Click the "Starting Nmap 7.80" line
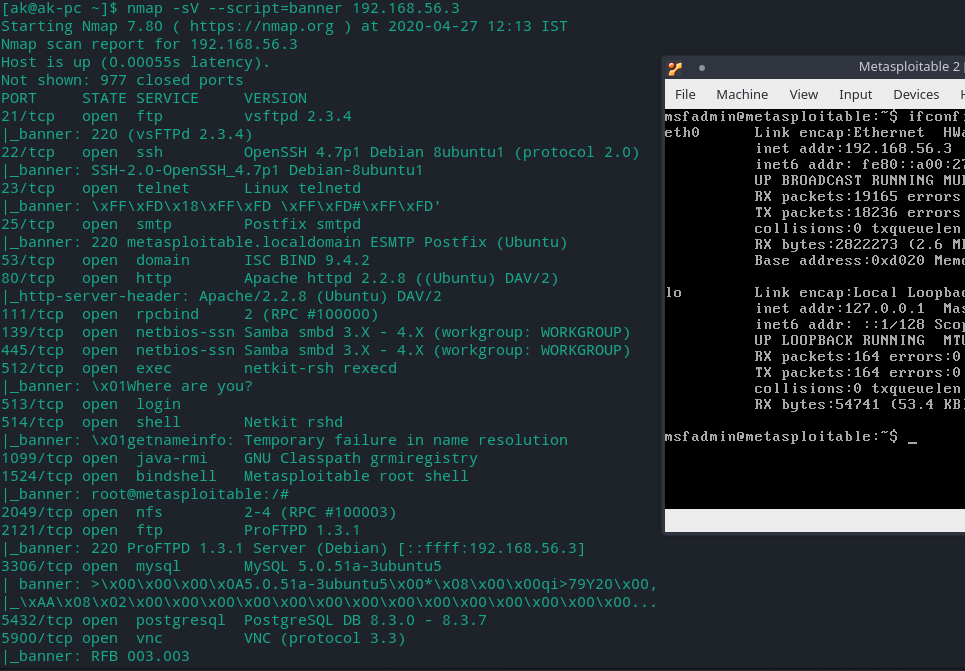This screenshot has height=671, width=965. coord(284,26)
